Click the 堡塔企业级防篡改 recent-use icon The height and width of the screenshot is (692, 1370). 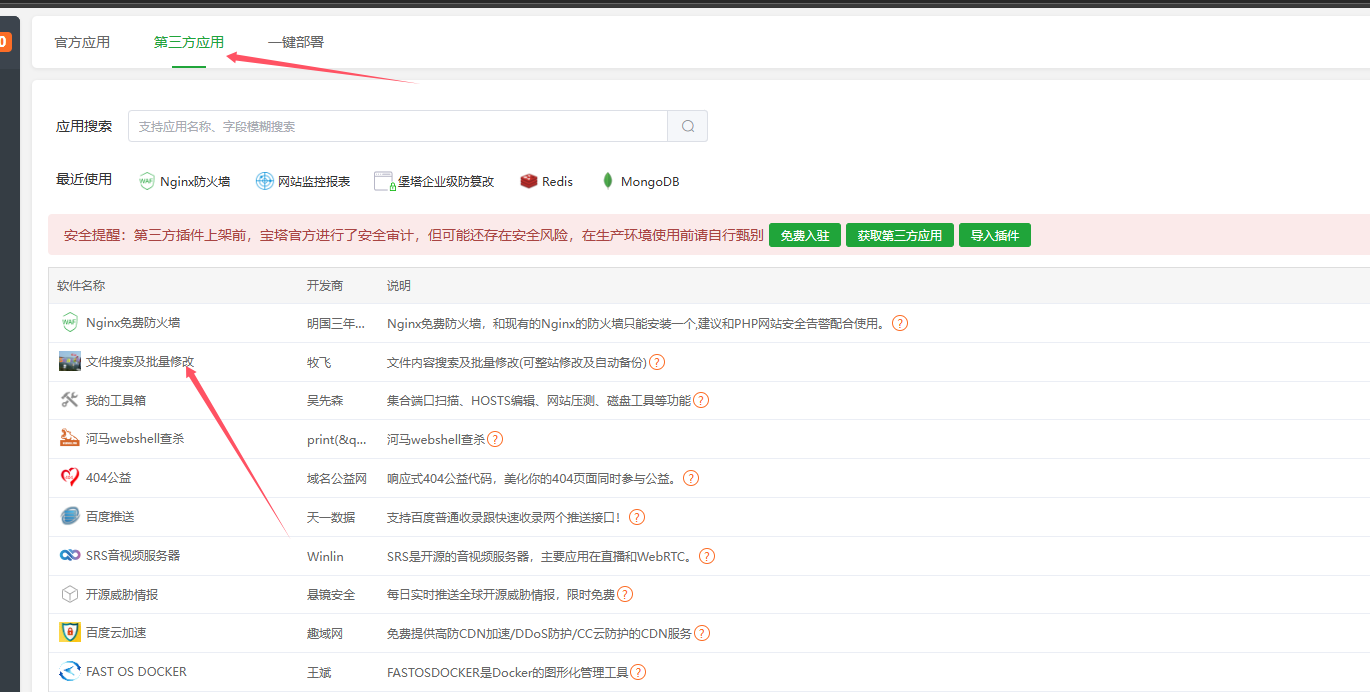coord(384,181)
